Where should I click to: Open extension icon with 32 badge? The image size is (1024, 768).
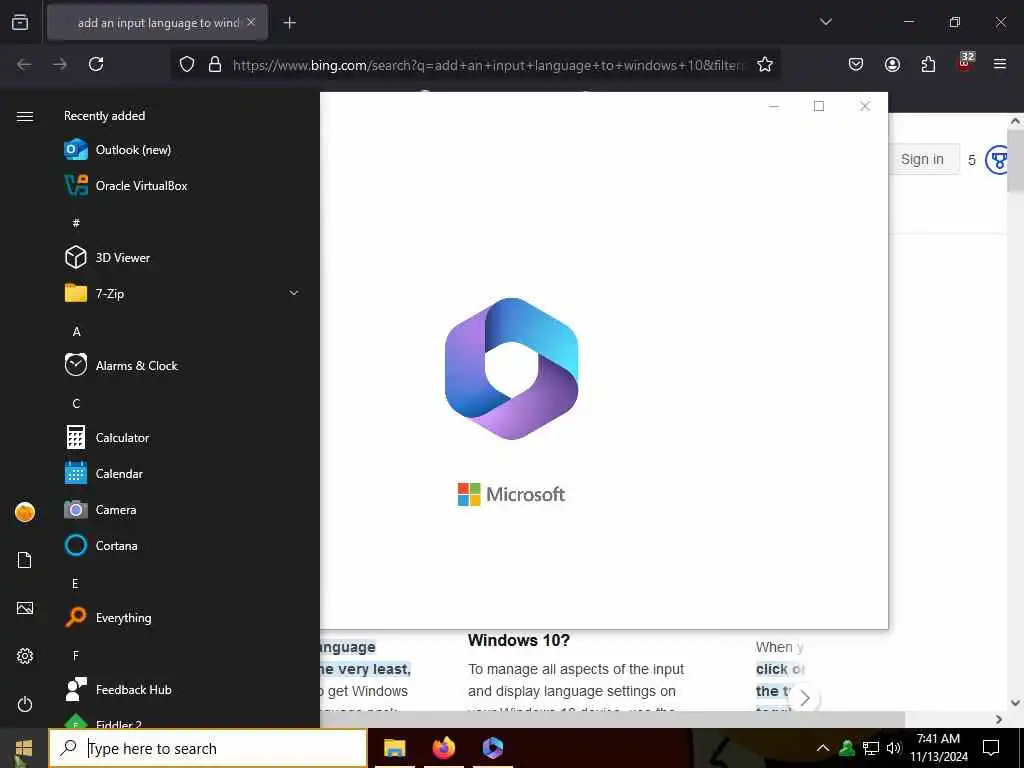[965, 63]
